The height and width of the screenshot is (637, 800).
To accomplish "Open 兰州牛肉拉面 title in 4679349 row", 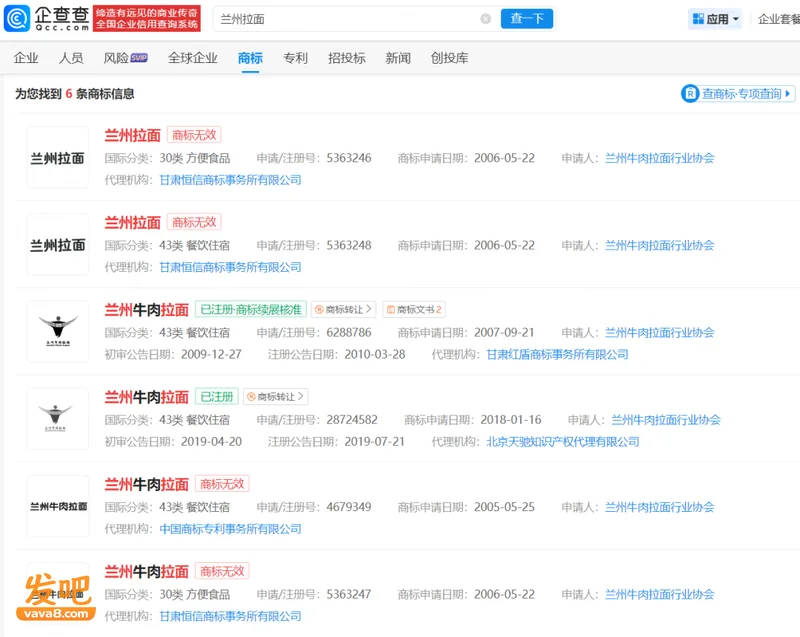I will tap(146, 484).
